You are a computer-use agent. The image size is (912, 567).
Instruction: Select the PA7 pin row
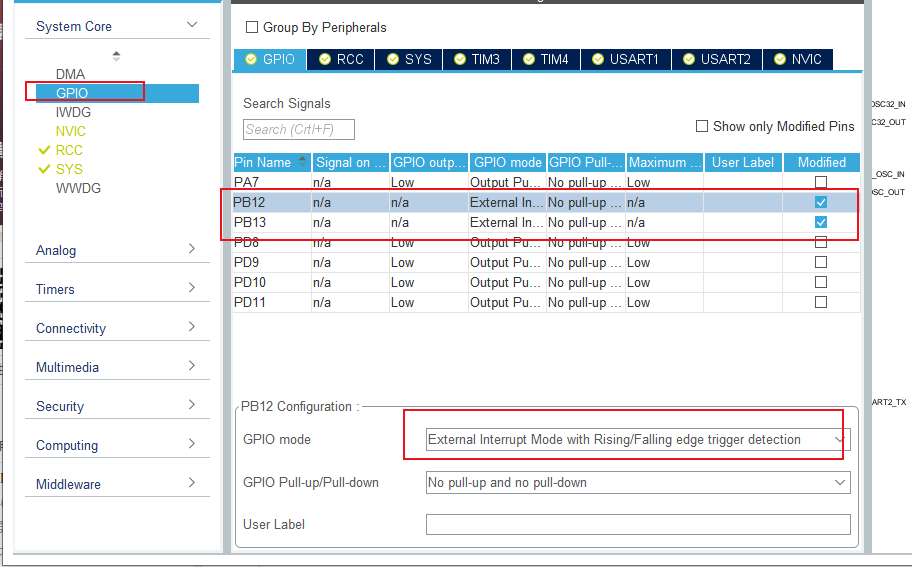(x=546, y=182)
